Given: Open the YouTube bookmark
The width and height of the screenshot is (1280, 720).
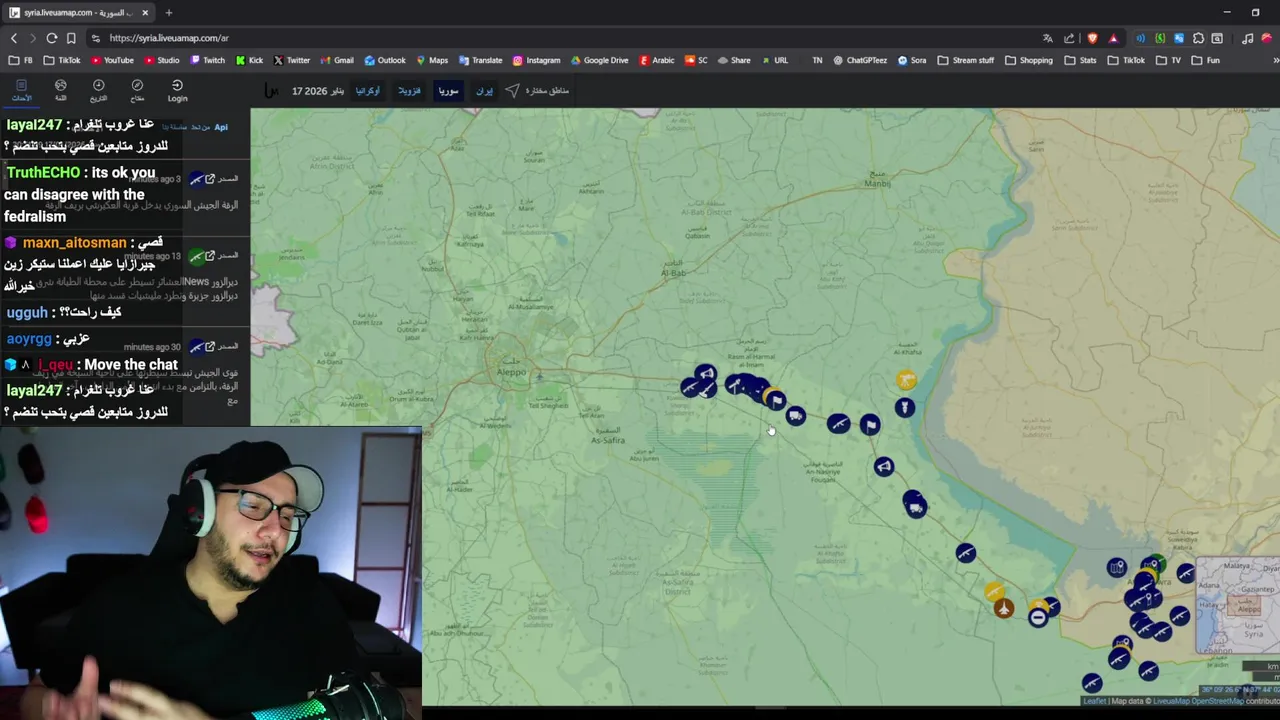Looking at the screenshot, I should pyautogui.click(x=112, y=60).
